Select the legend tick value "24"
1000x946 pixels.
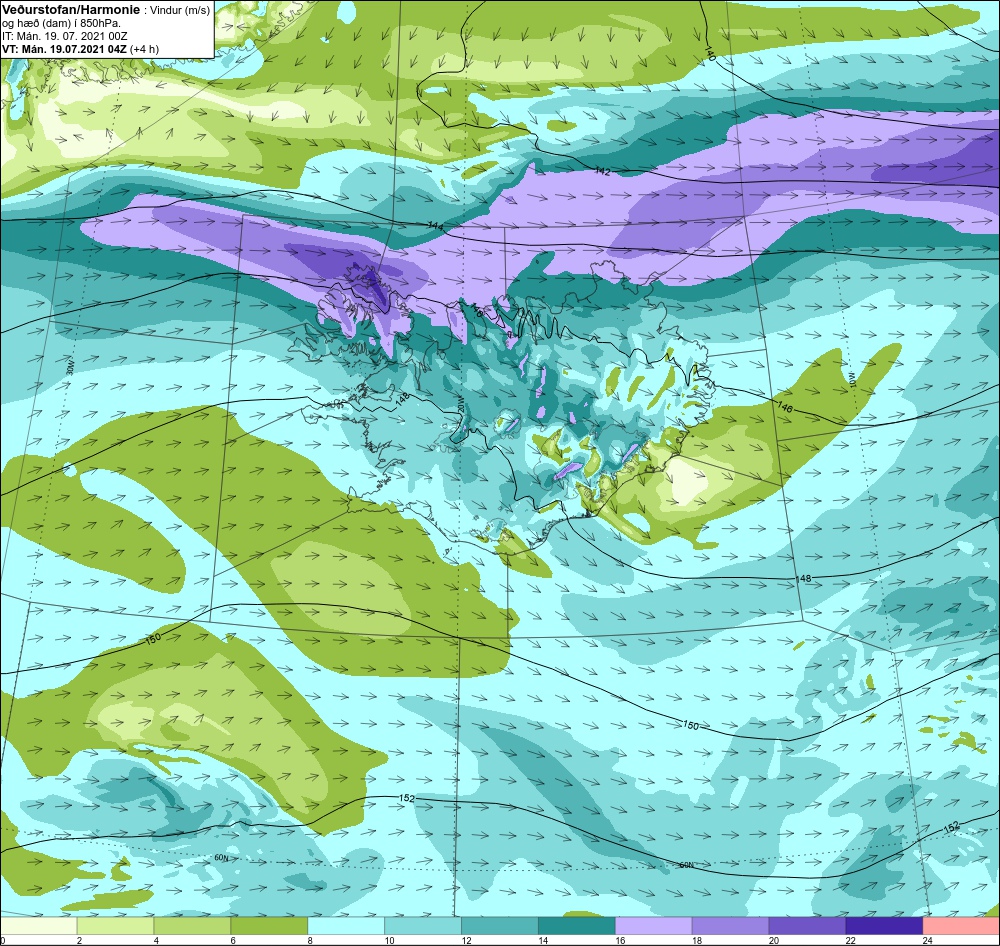(x=927, y=940)
